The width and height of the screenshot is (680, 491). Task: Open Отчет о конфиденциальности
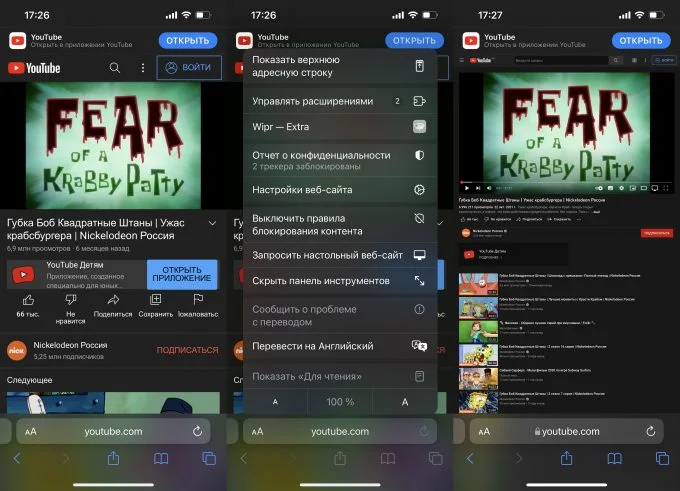tap(340, 160)
